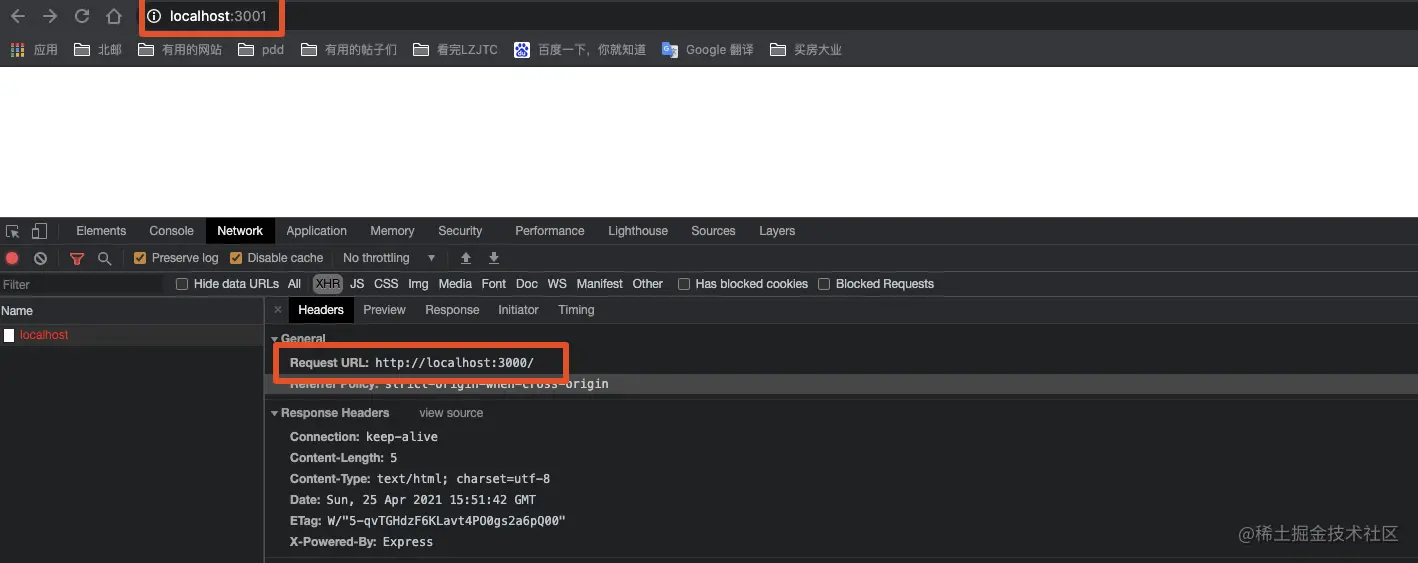Open the No throttling dropdown
The width and height of the screenshot is (1418, 563).
coord(389,258)
